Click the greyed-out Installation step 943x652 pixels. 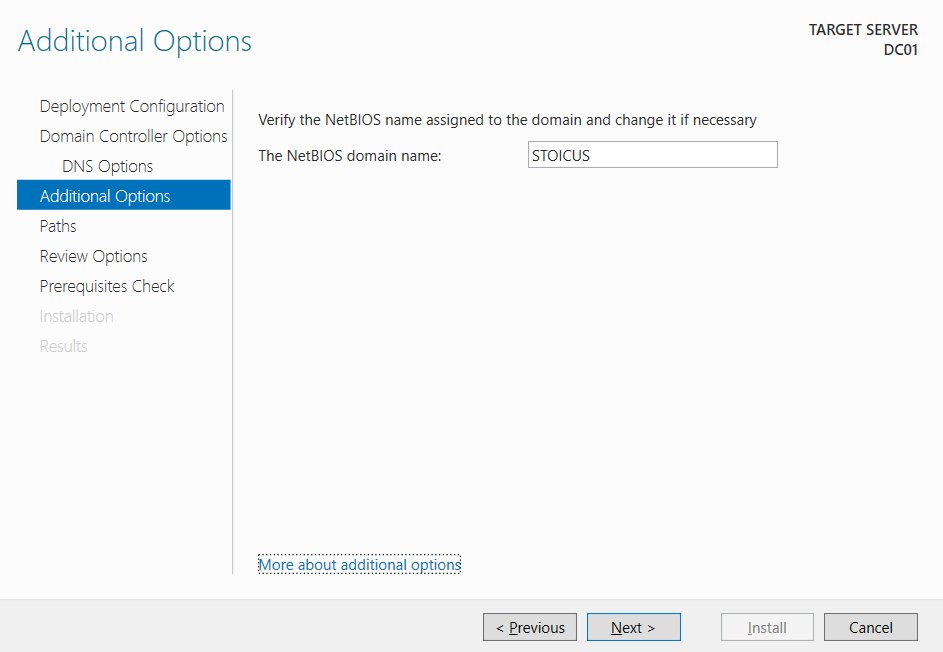(76, 316)
